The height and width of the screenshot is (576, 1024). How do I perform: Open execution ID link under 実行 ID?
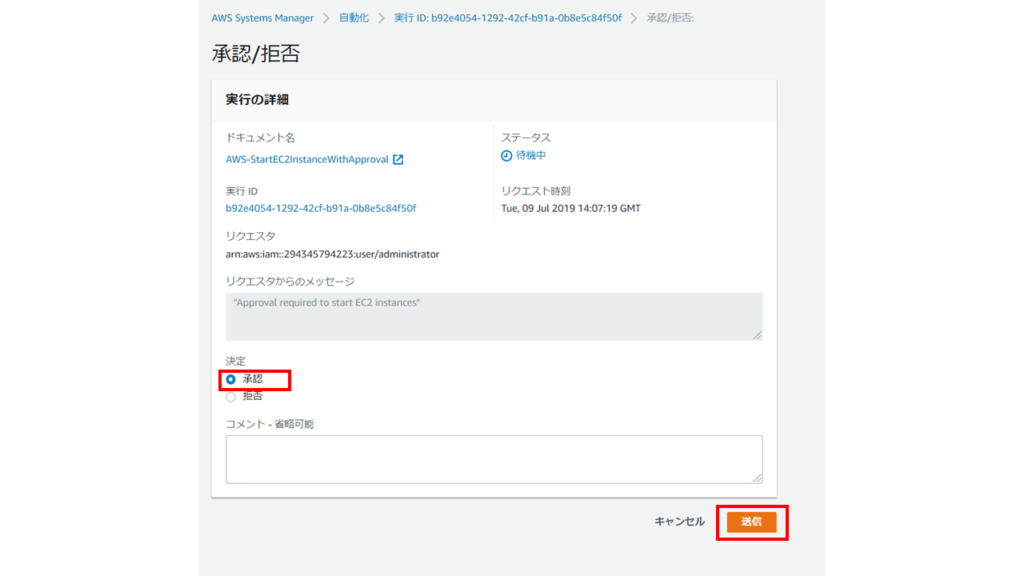tap(321, 208)
